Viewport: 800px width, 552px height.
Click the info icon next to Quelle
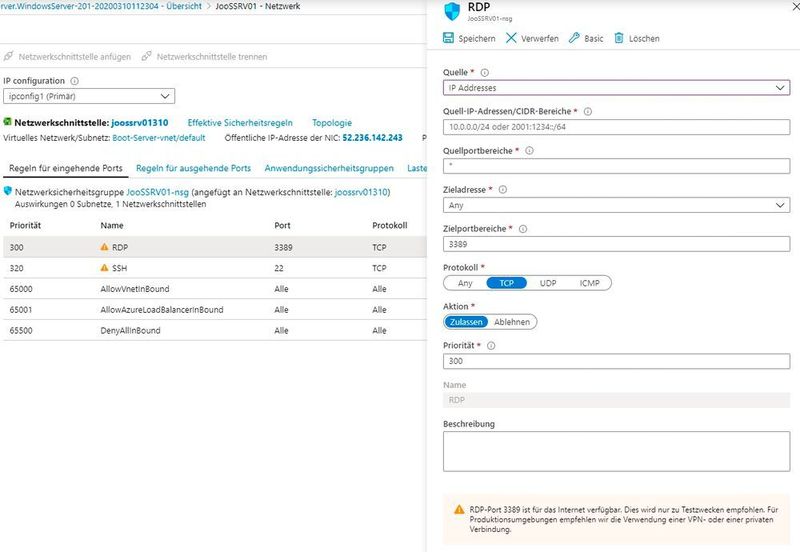coord(485,72)
